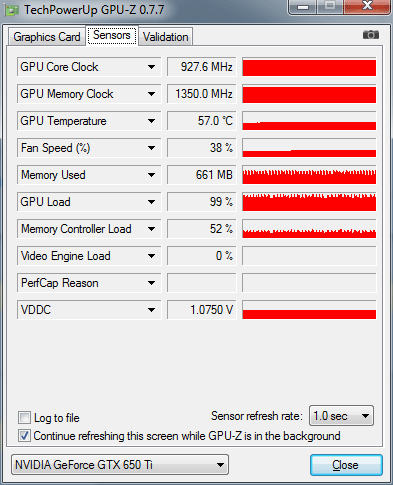Viewport: 393px width, 485px height.
Task: Open the Validation tab
Action: [165, 37]
